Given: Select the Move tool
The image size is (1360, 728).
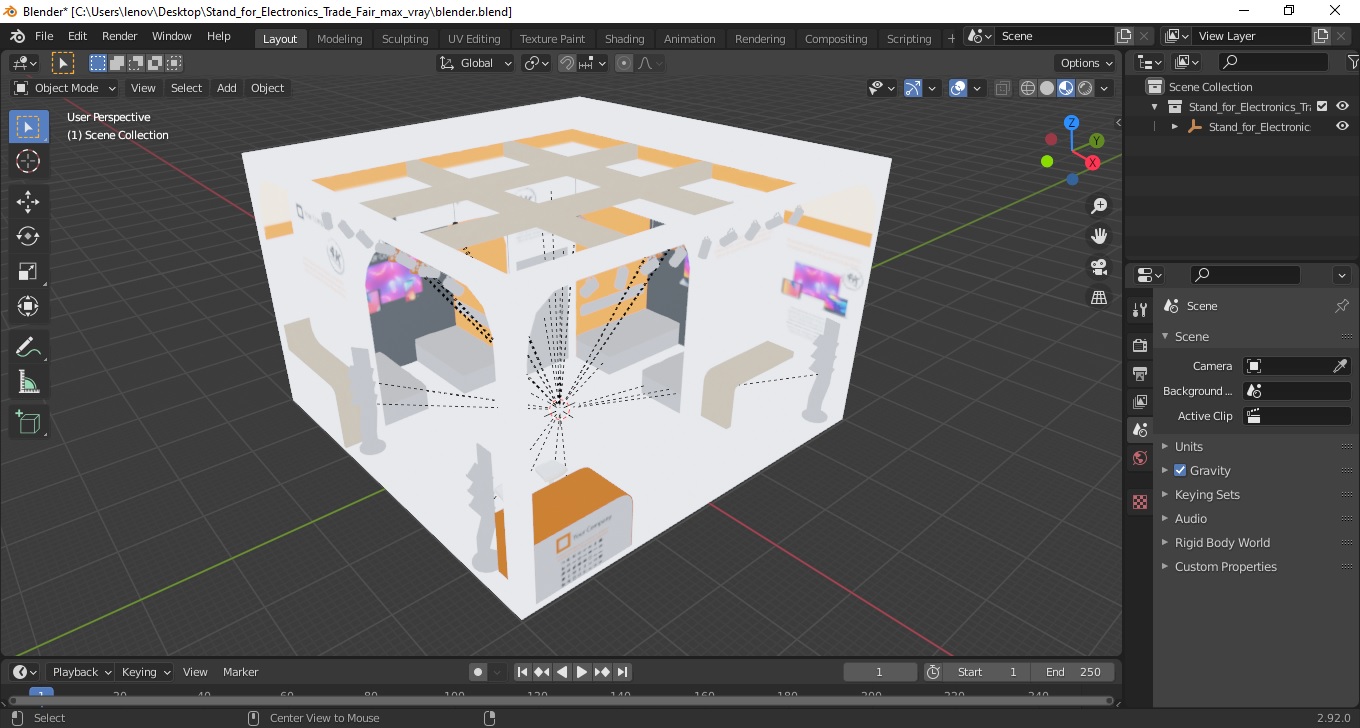Looking at the screenshot, I should coord(28,201).
